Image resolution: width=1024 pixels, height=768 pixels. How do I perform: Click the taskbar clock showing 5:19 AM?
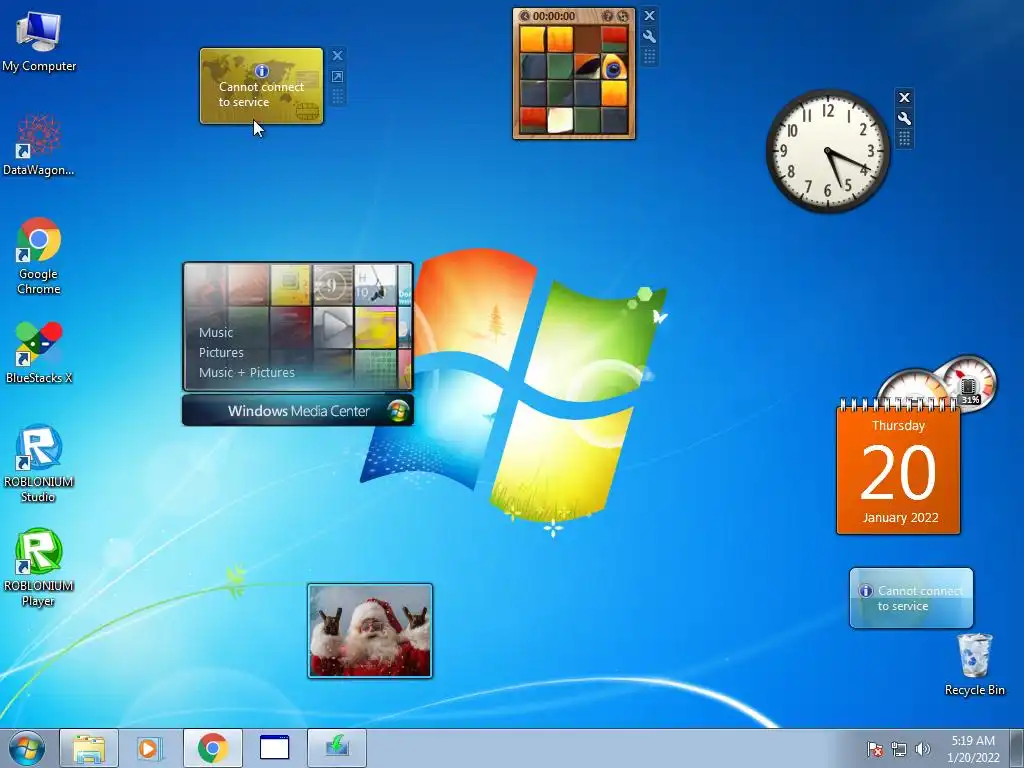pos(973,749)
